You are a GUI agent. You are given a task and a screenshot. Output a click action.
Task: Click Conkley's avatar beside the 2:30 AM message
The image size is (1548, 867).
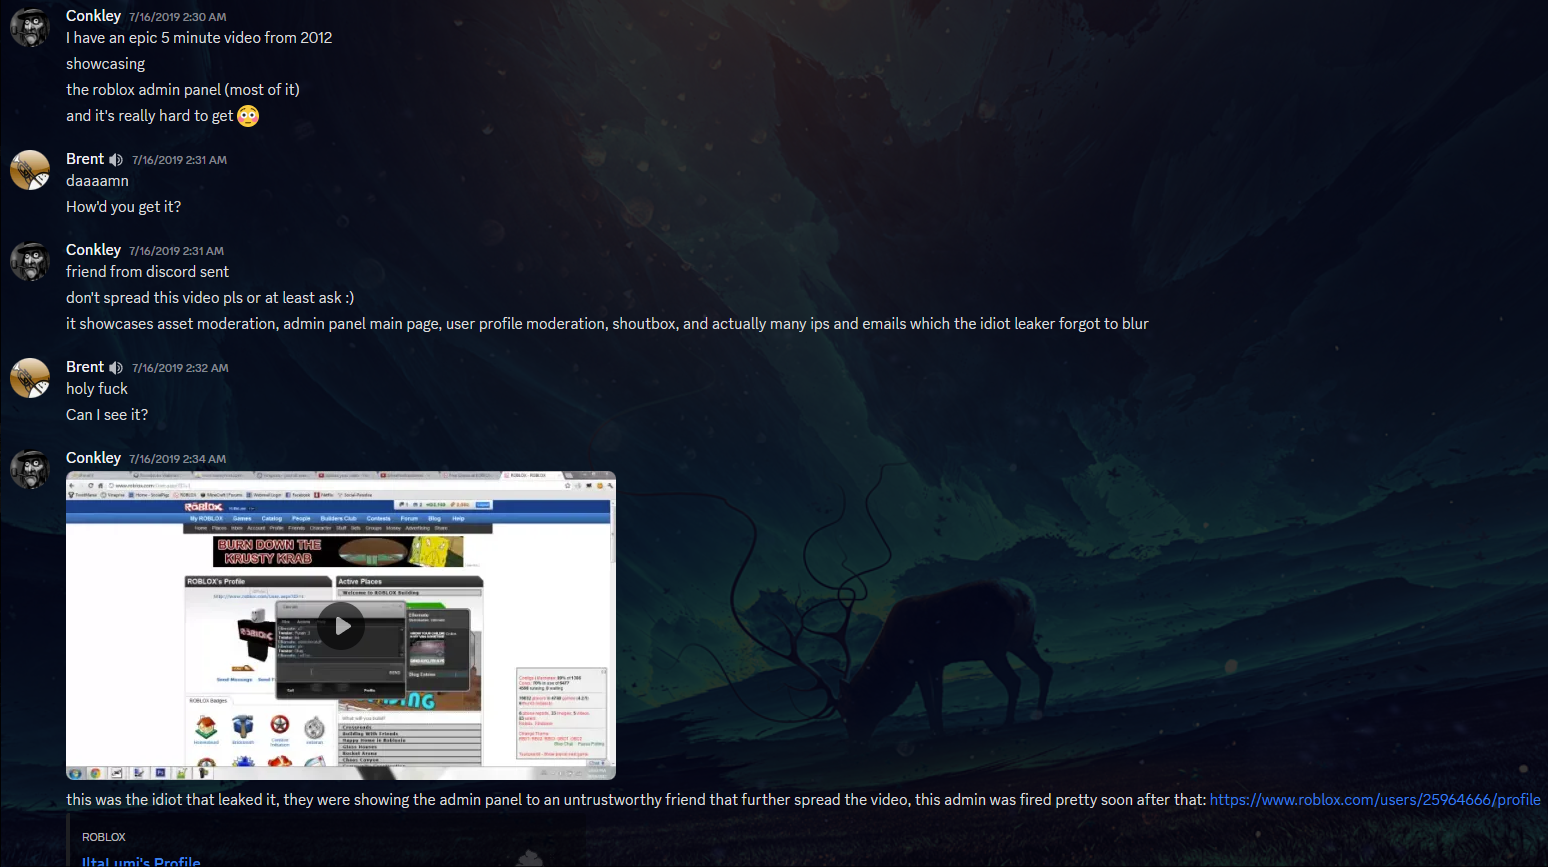pyautogui.click(x=30, y=28)
